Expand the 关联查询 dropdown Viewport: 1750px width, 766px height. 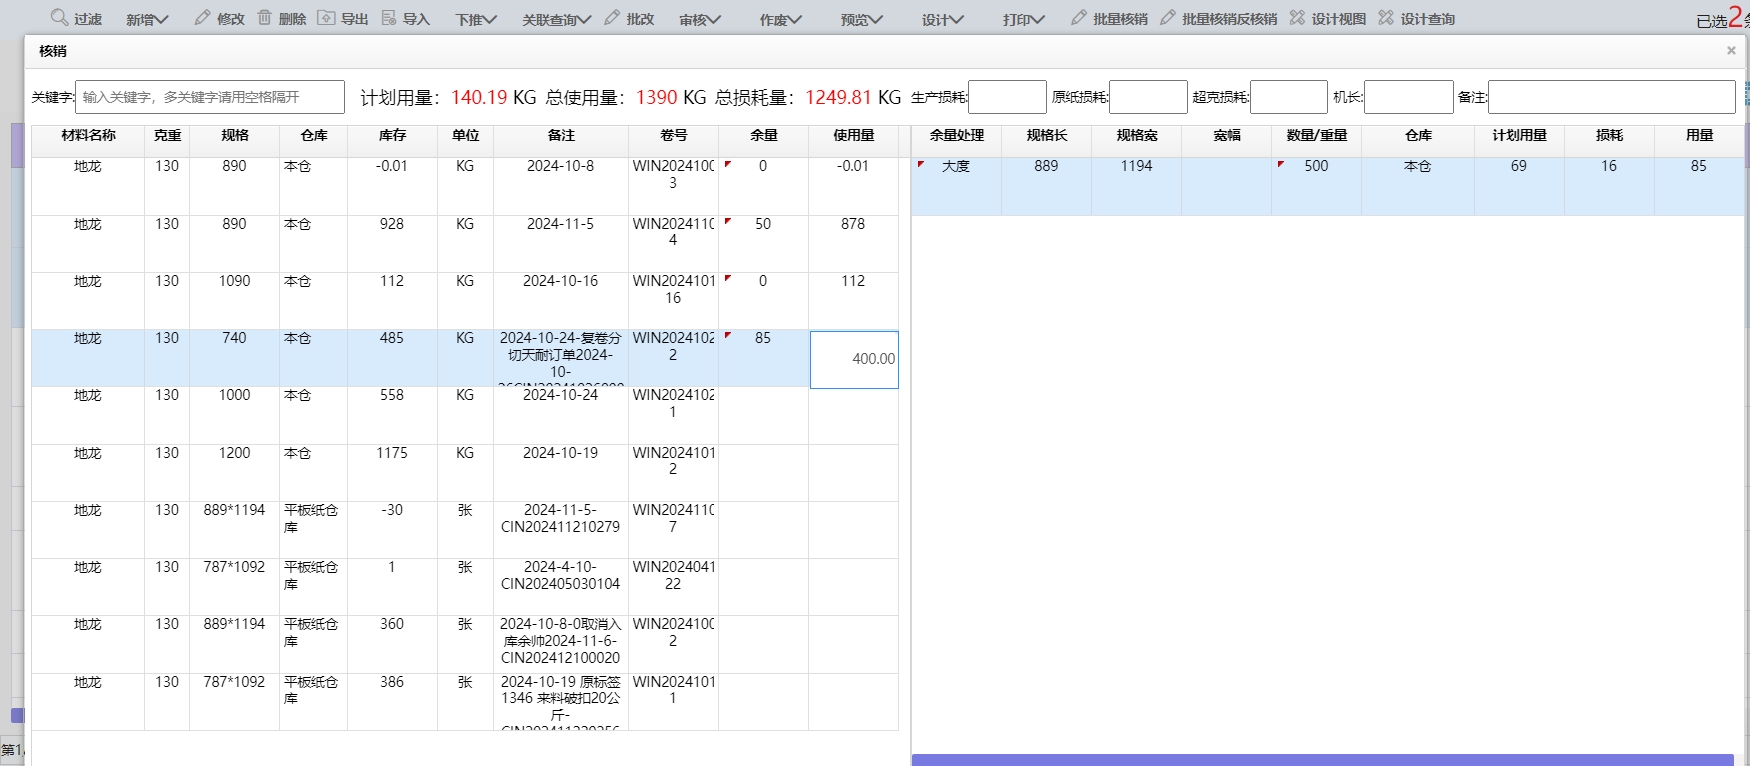(x=556, y=19)
